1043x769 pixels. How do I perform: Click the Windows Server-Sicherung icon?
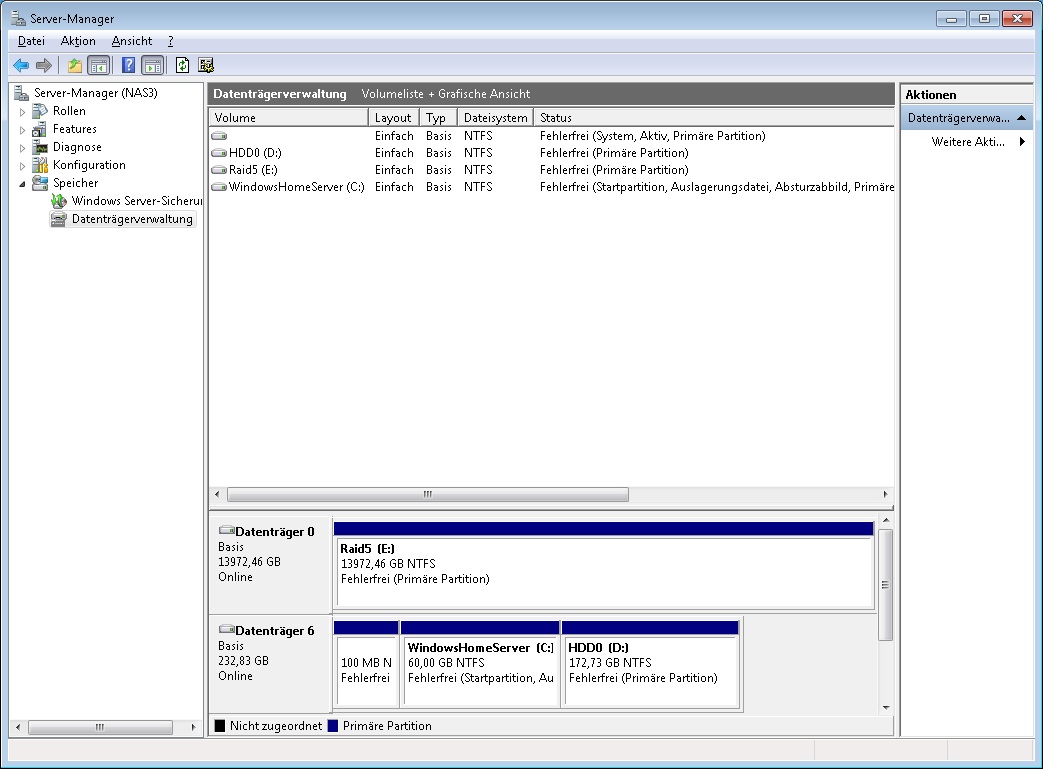click(x=59, y=201)
